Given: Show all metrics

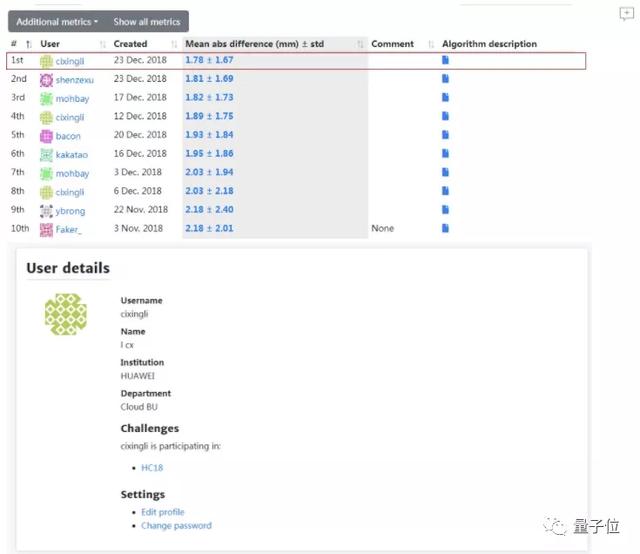Looking at the screenshot, I should (x=147, y=22).
